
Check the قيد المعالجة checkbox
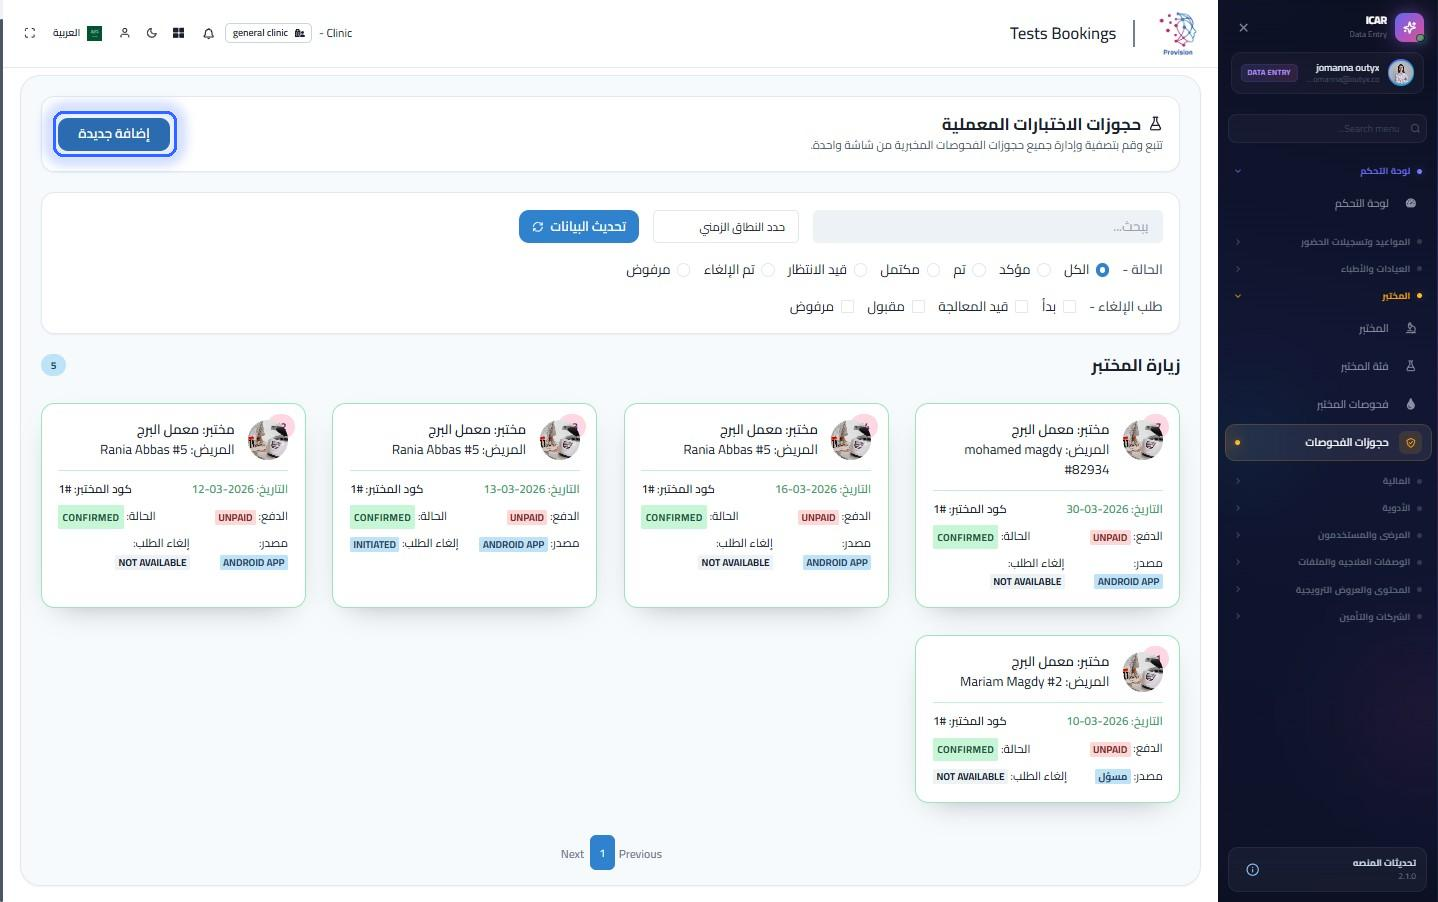[1021, 307]
